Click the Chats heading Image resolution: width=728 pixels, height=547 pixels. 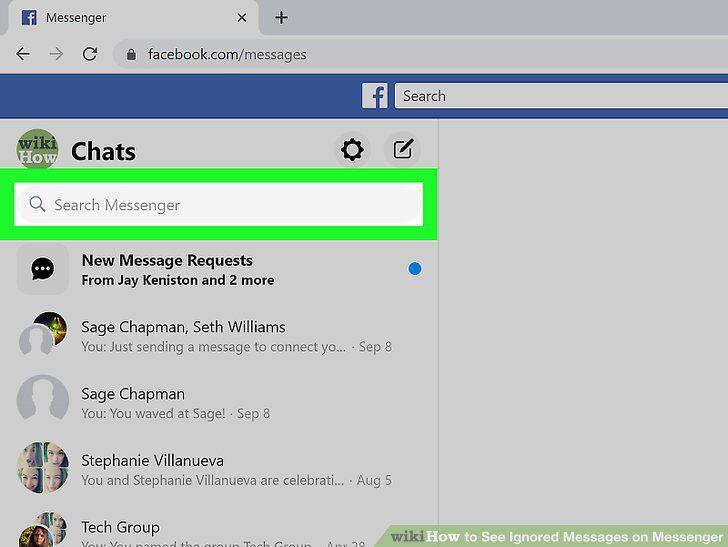[x=103, y=151]
